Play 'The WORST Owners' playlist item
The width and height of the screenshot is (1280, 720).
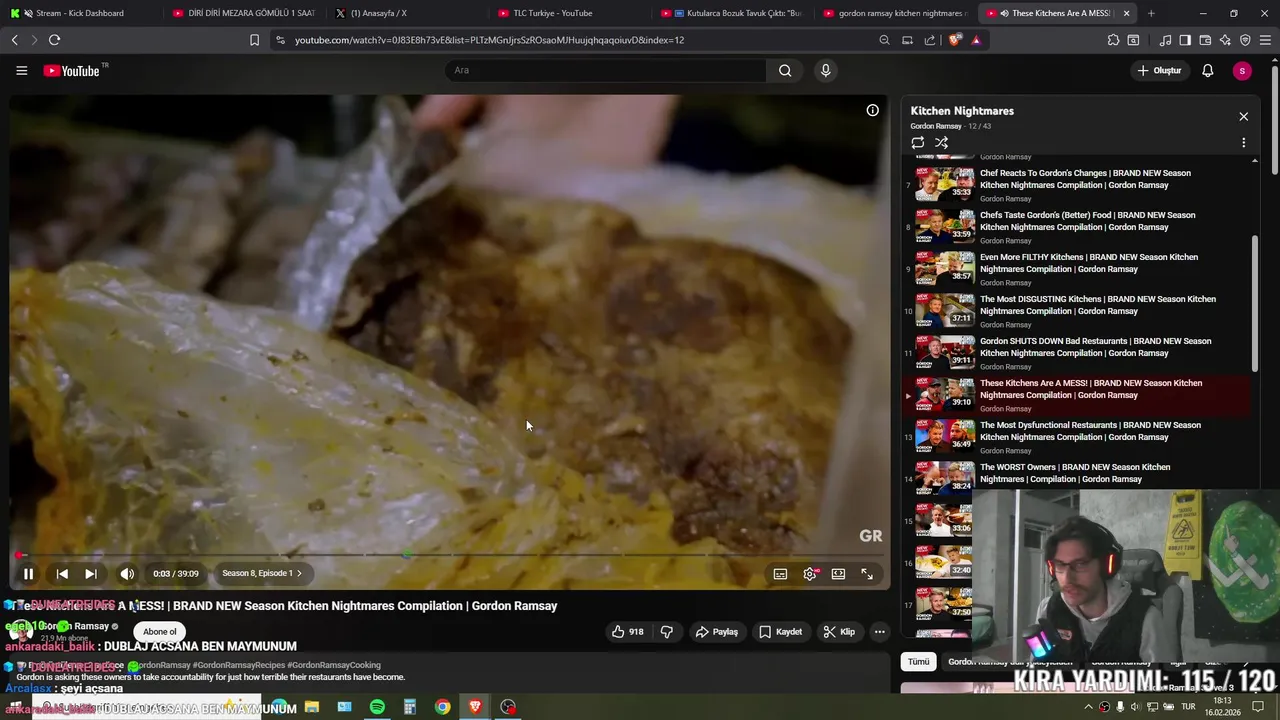(x=1076, y=475)
